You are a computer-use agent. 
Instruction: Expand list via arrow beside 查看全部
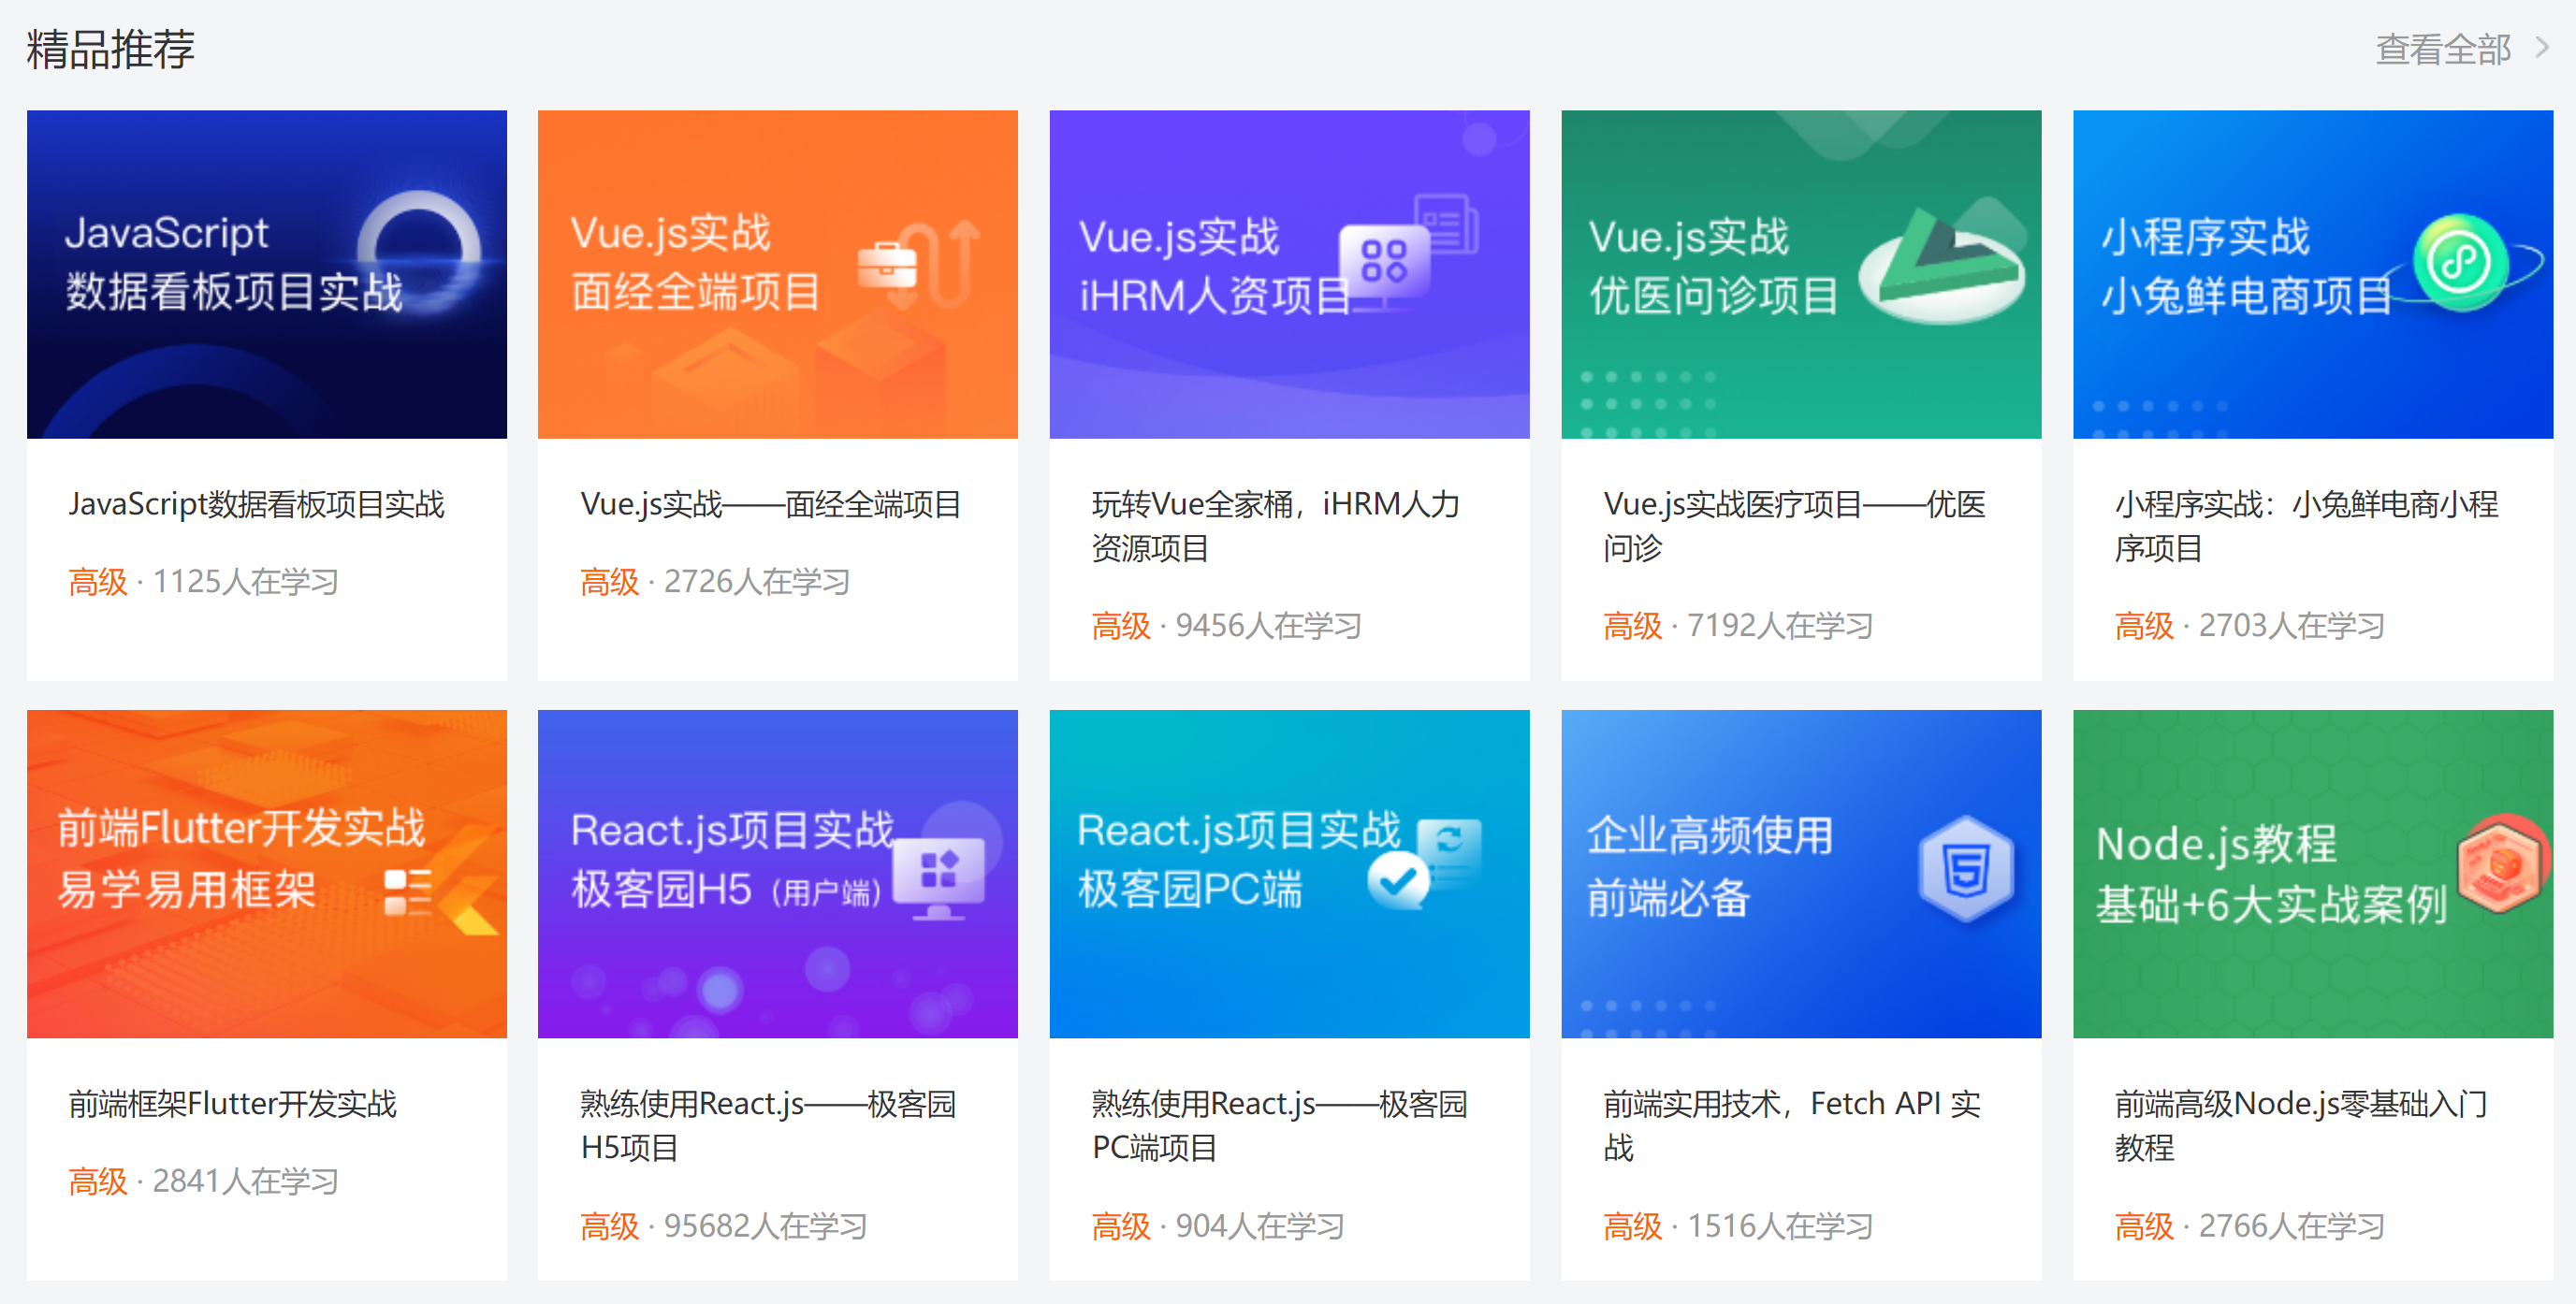pyautogui.click(x=2542, y=47)
